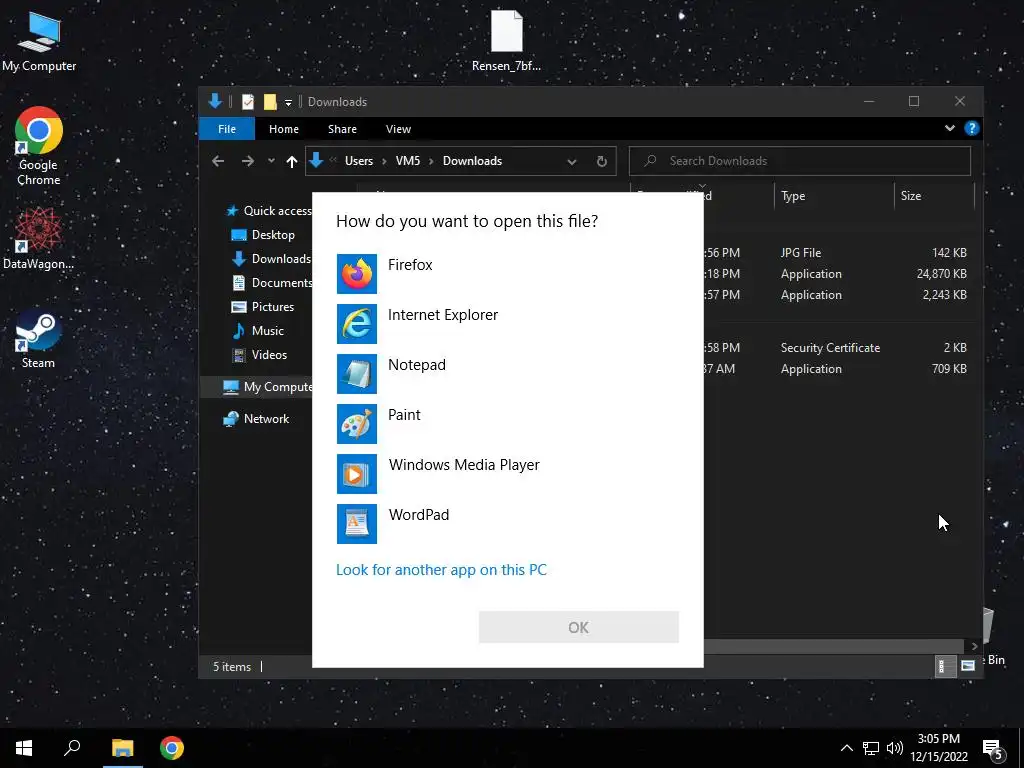Click Explorer help question mark icon
This screenshot has height=768, width=1024.
pyautogui.click(x=972, y=129)
